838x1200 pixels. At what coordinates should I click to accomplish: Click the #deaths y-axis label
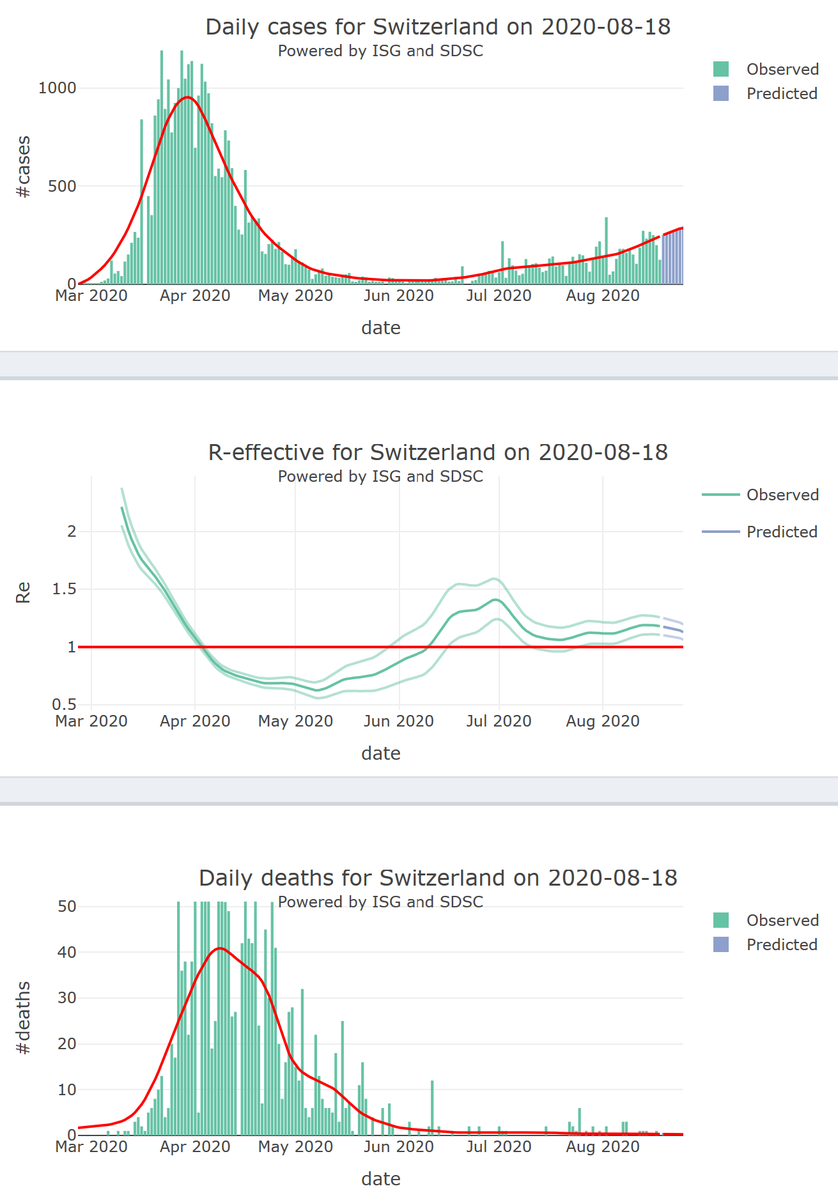point(24,1018)
